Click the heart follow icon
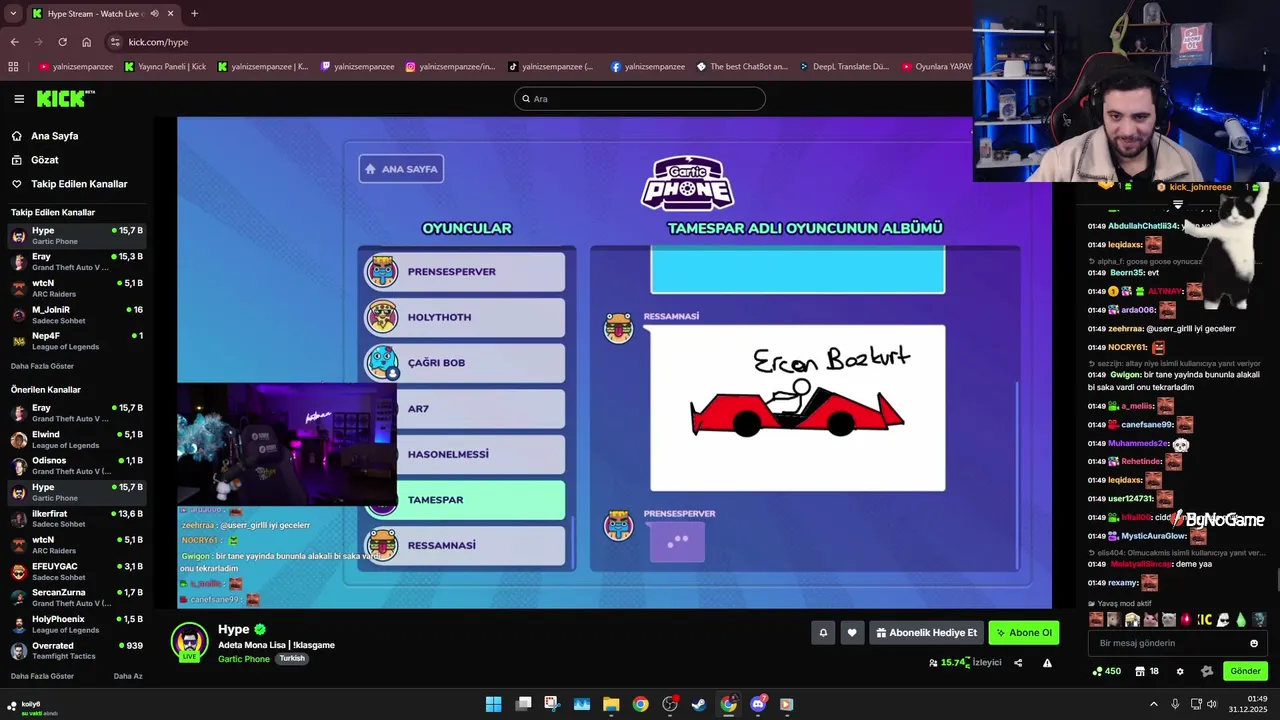Screen dimensions: 1280x720 (x=852, y=632)
